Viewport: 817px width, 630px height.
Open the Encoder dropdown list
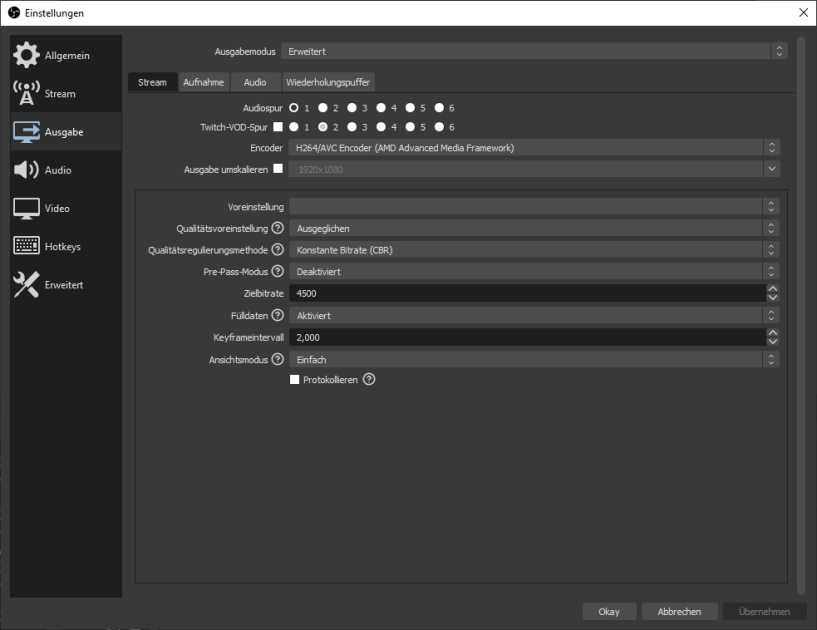[x=533, y=148]
